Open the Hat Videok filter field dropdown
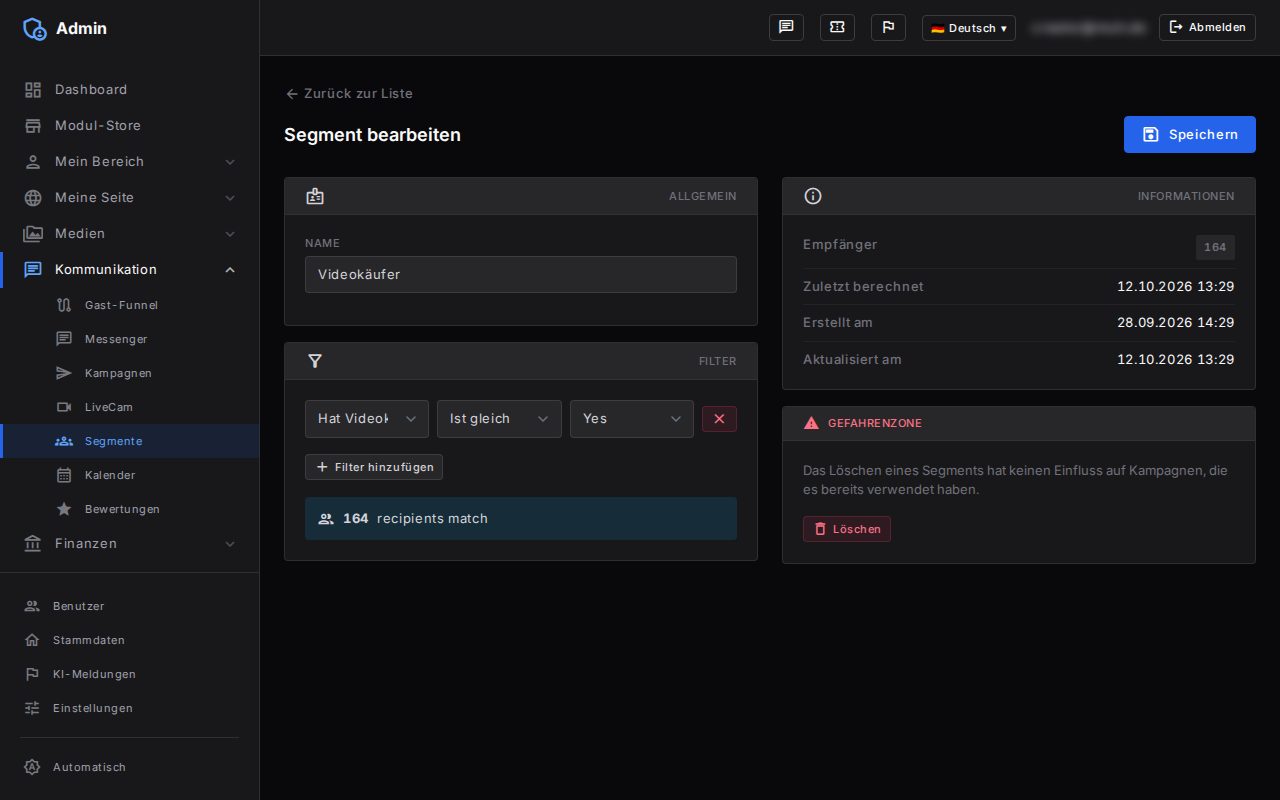 click(367, 419)
